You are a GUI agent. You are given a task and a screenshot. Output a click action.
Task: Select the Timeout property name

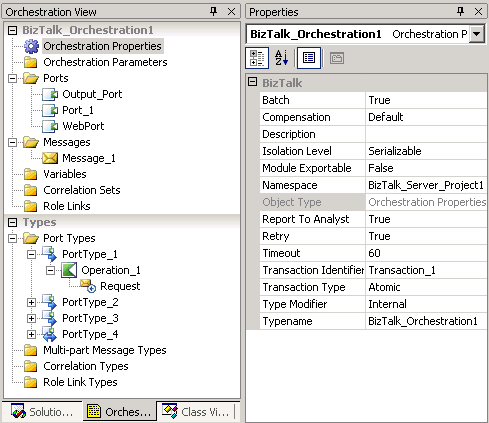[x=312, y=253]
